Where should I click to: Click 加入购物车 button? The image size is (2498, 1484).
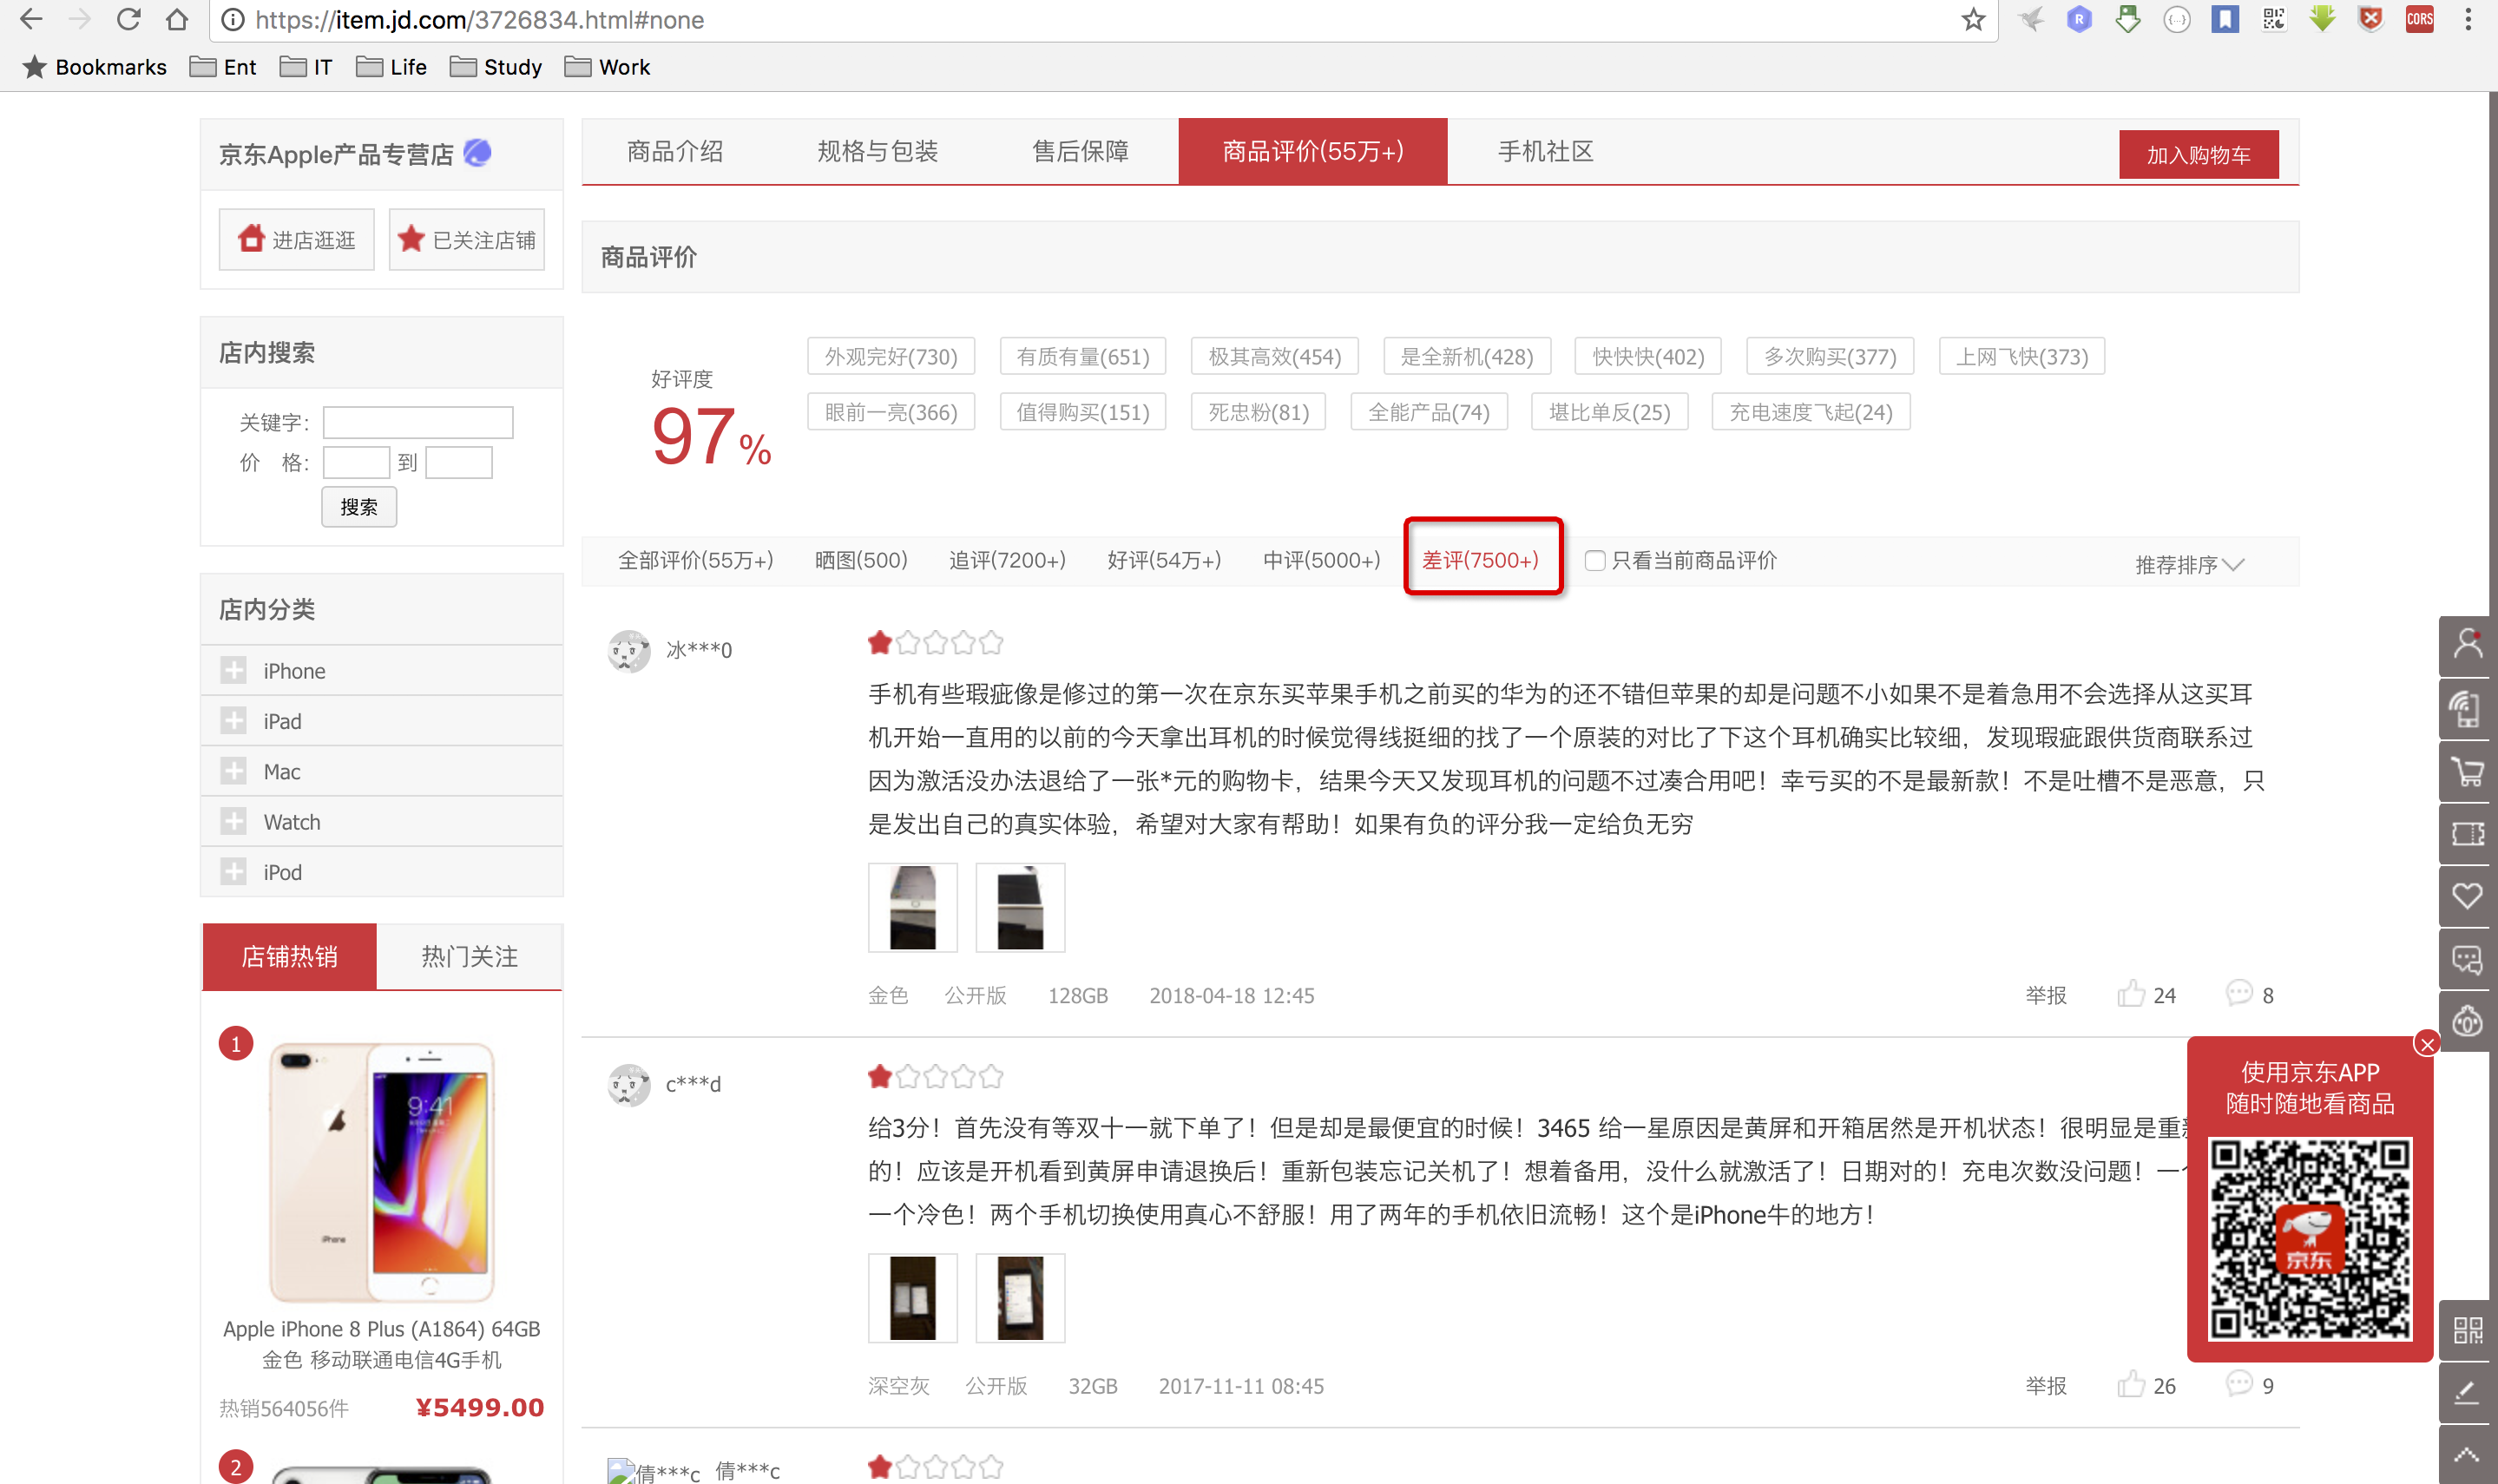pyautogui.click(x=2198, y=155)
